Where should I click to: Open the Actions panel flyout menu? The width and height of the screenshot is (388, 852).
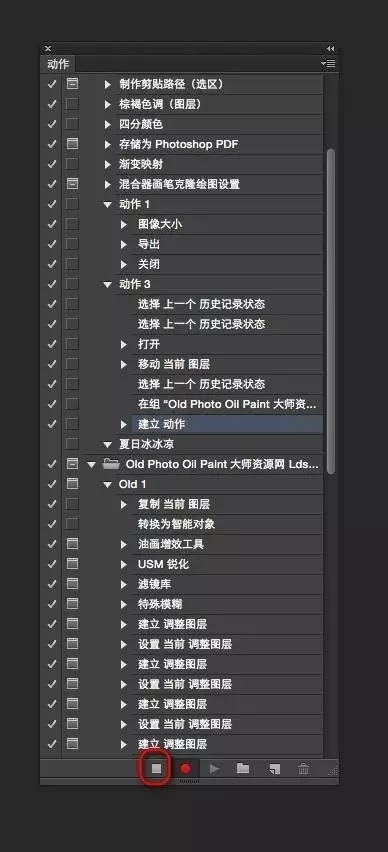[x=328, y=64]
